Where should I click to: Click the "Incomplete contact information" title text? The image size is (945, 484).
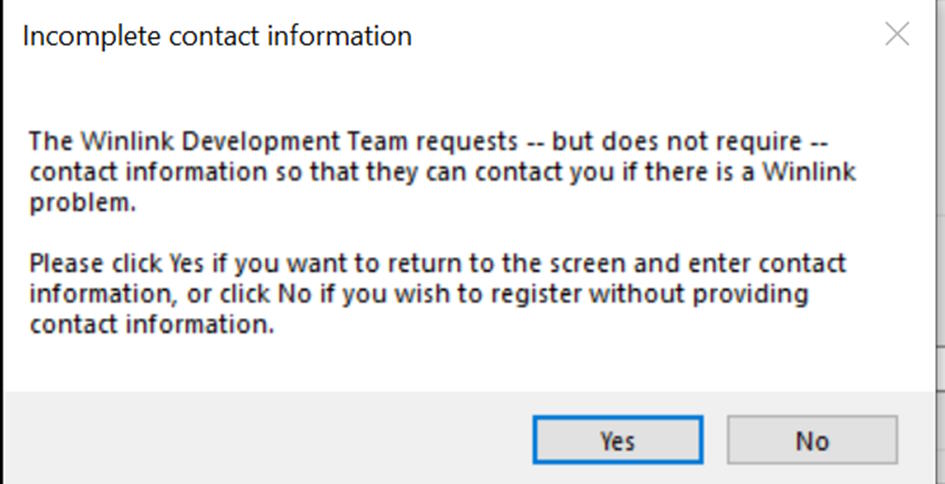point(216,37)
